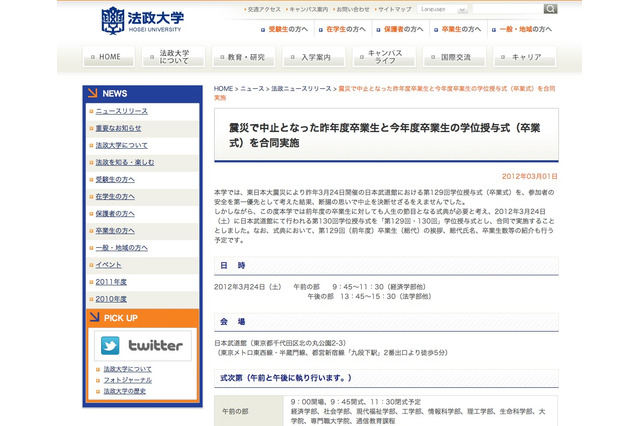The image size is (640, 426).
Task: Open the 法政大学について navigation tab
Action: coord(174,57)
